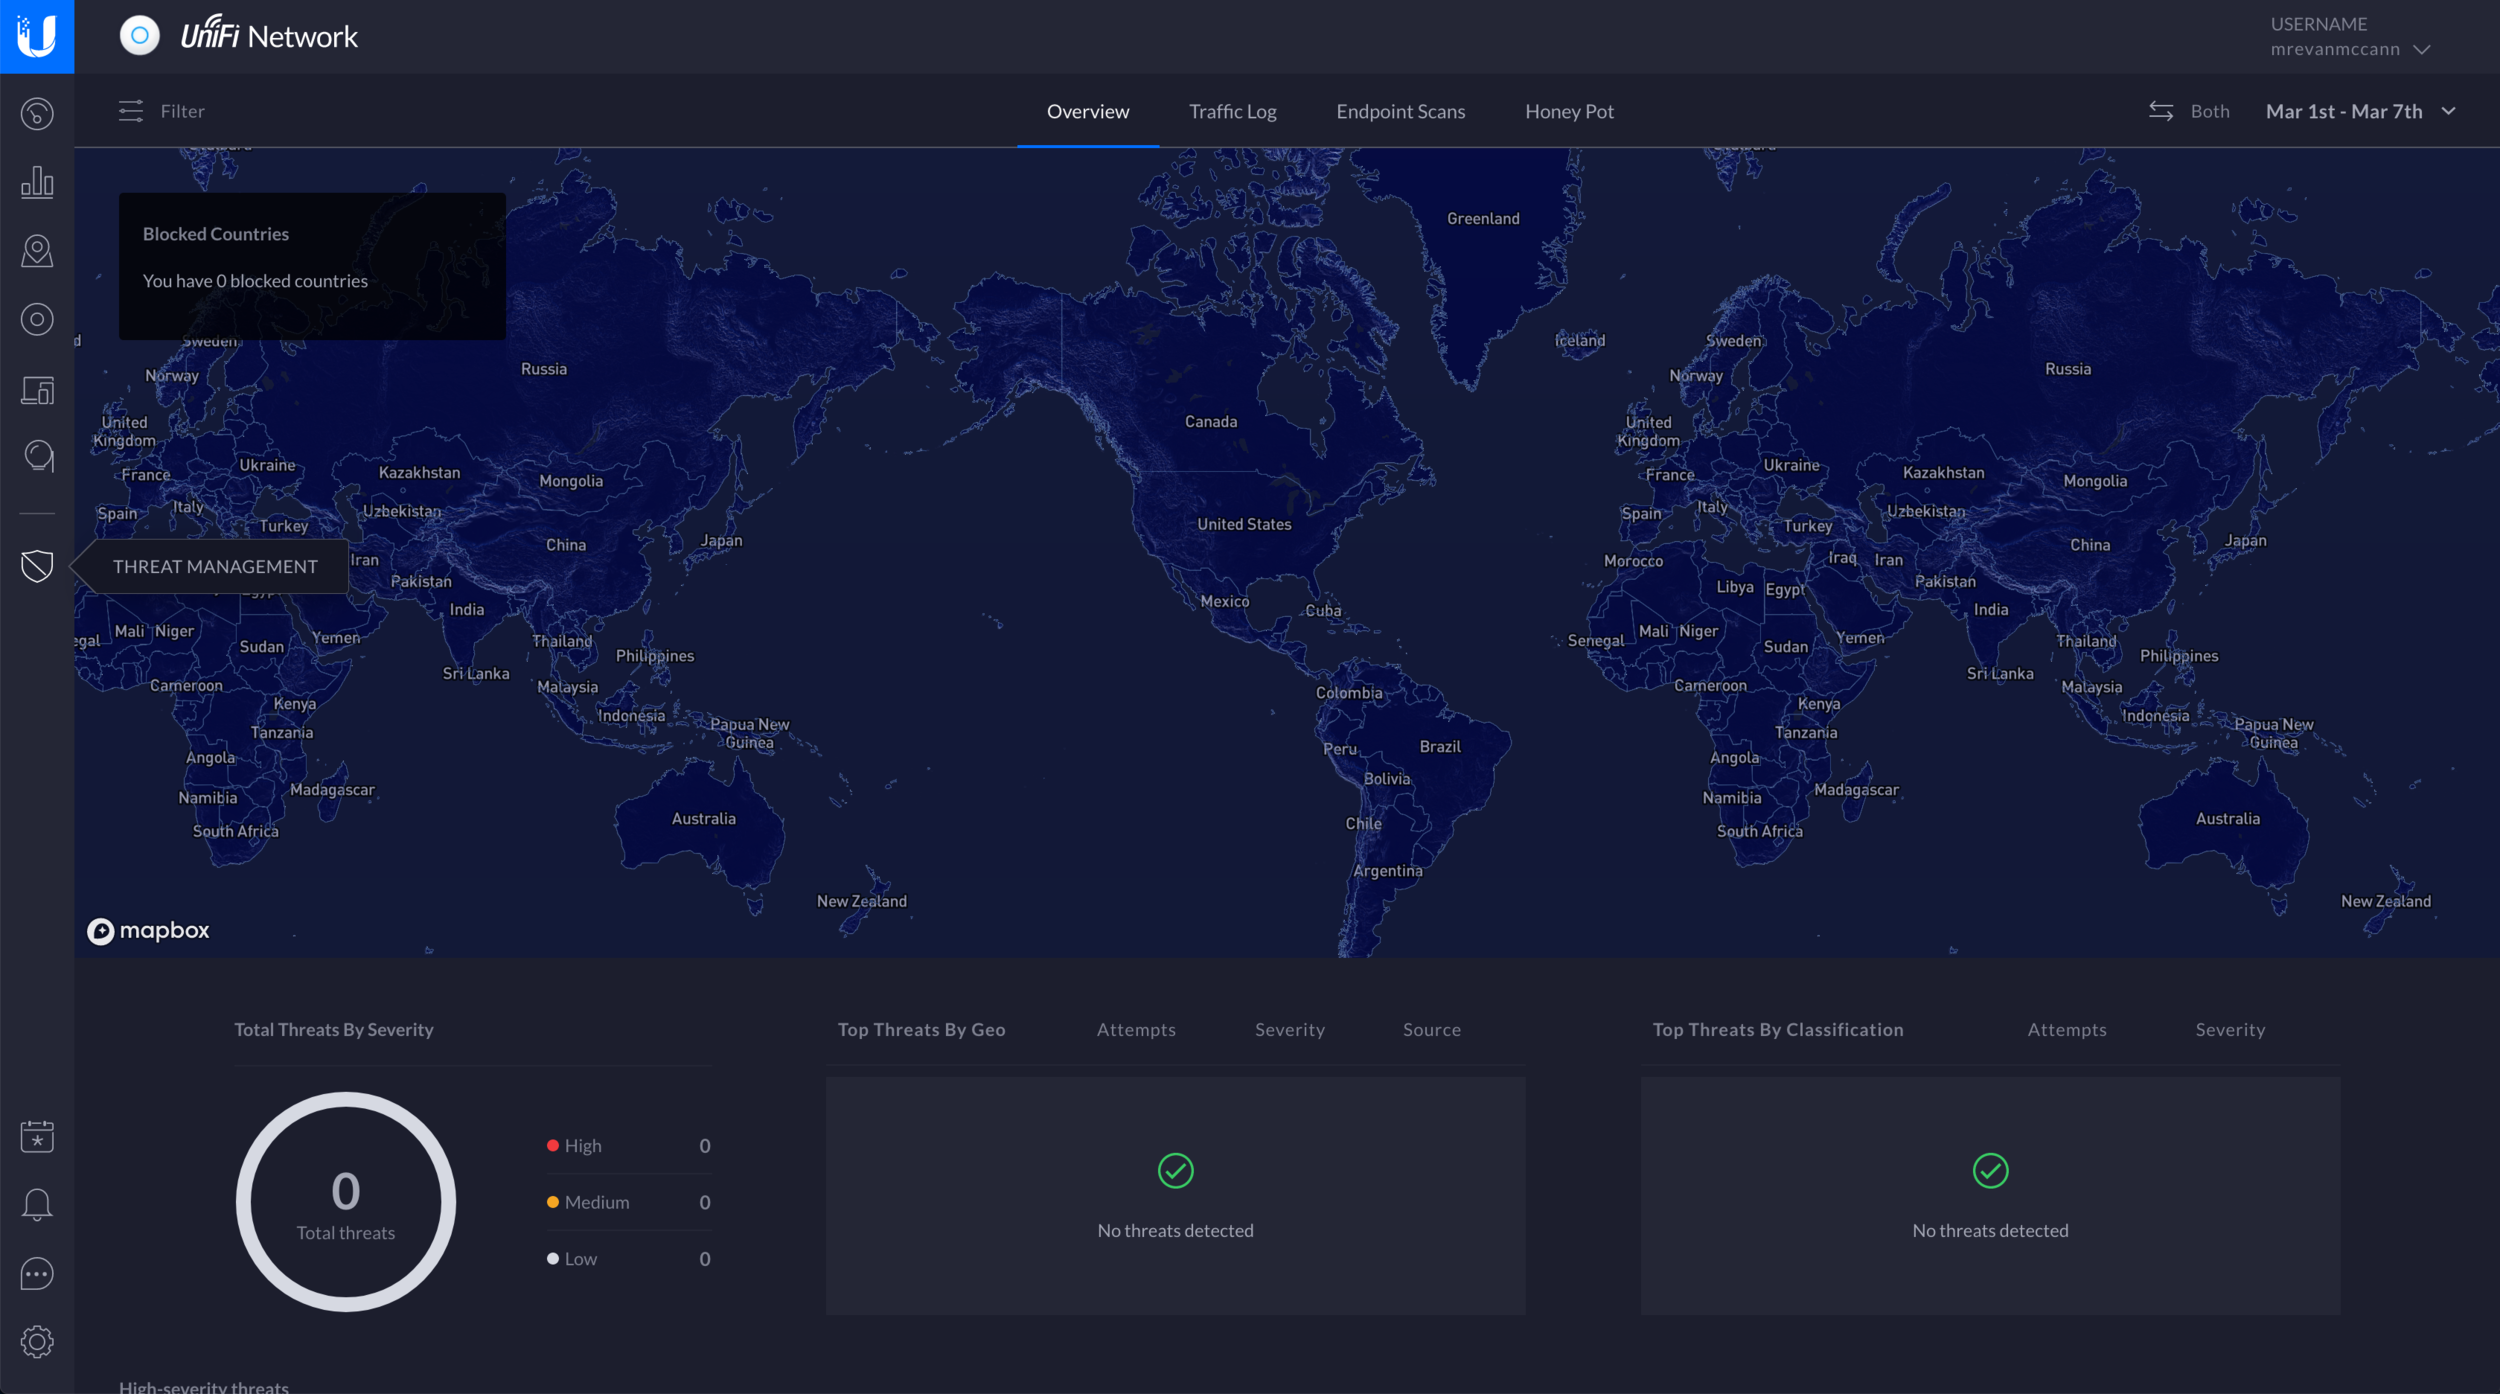Open the Mar 1st - Mar 7th date range
Image resolution: width=2500 pixels, height=1394 pixels.
[2360, 111]
